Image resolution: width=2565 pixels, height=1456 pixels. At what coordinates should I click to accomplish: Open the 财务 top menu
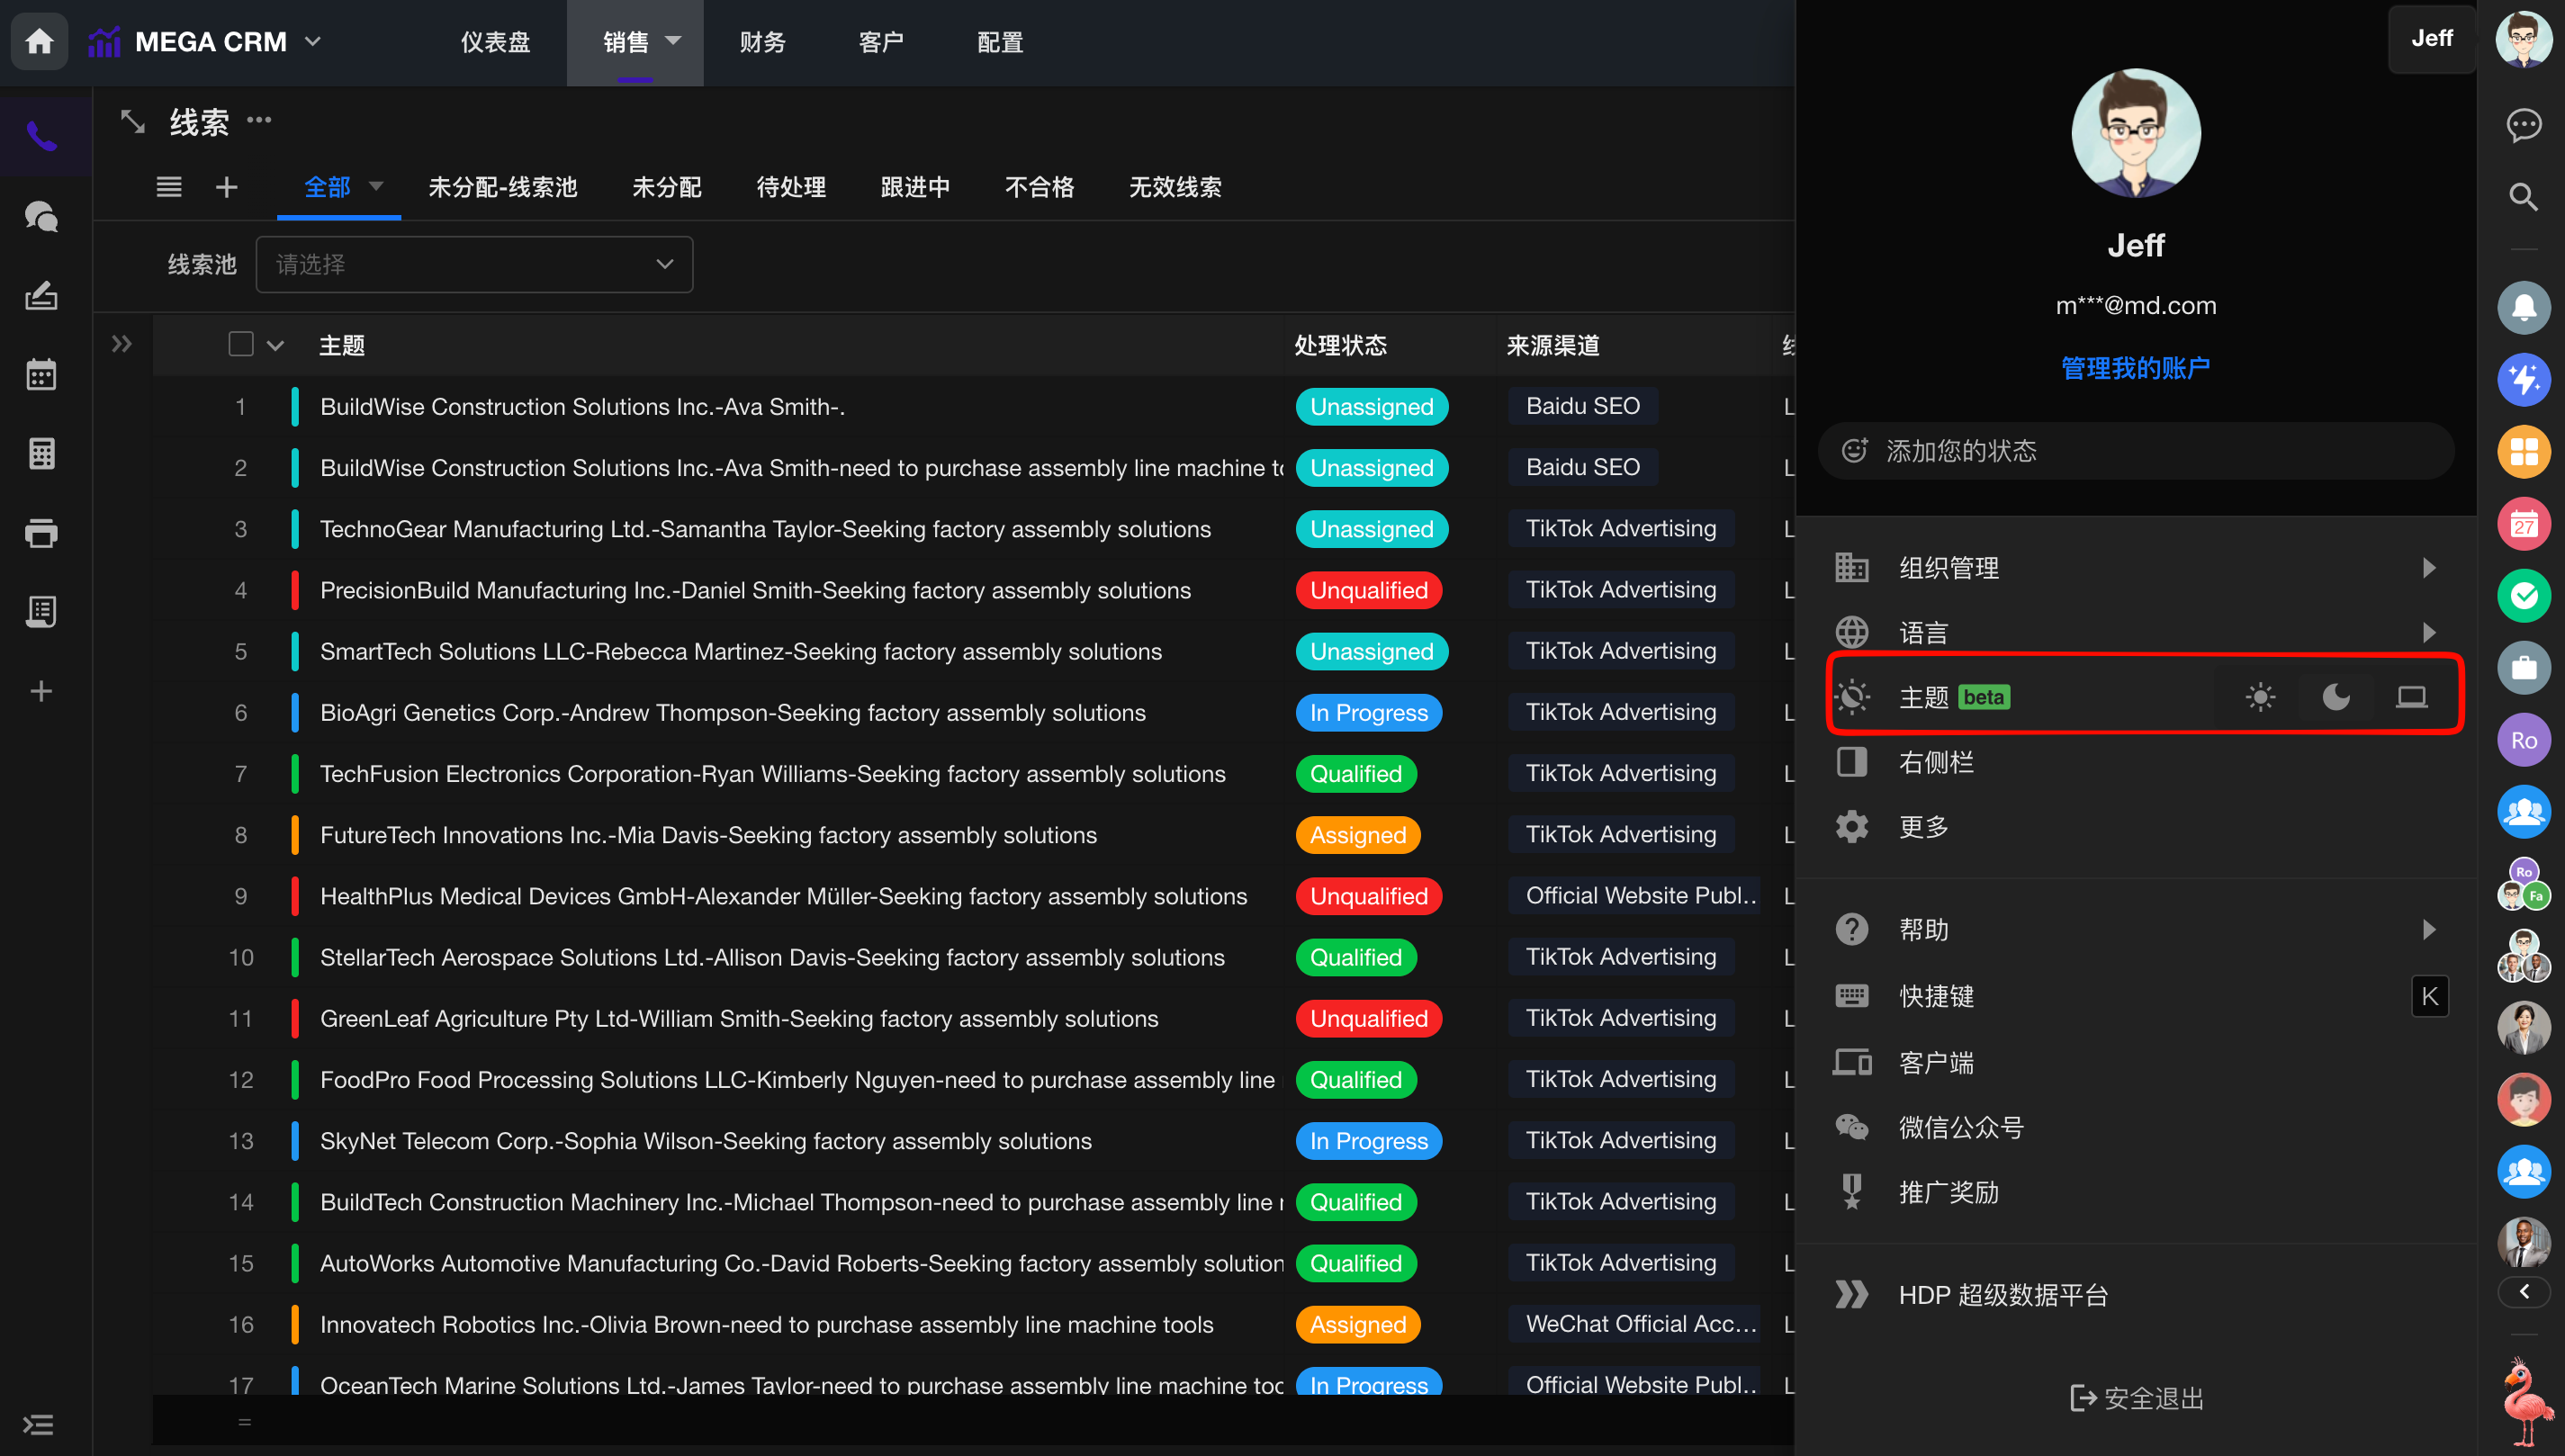pos(762,42)
